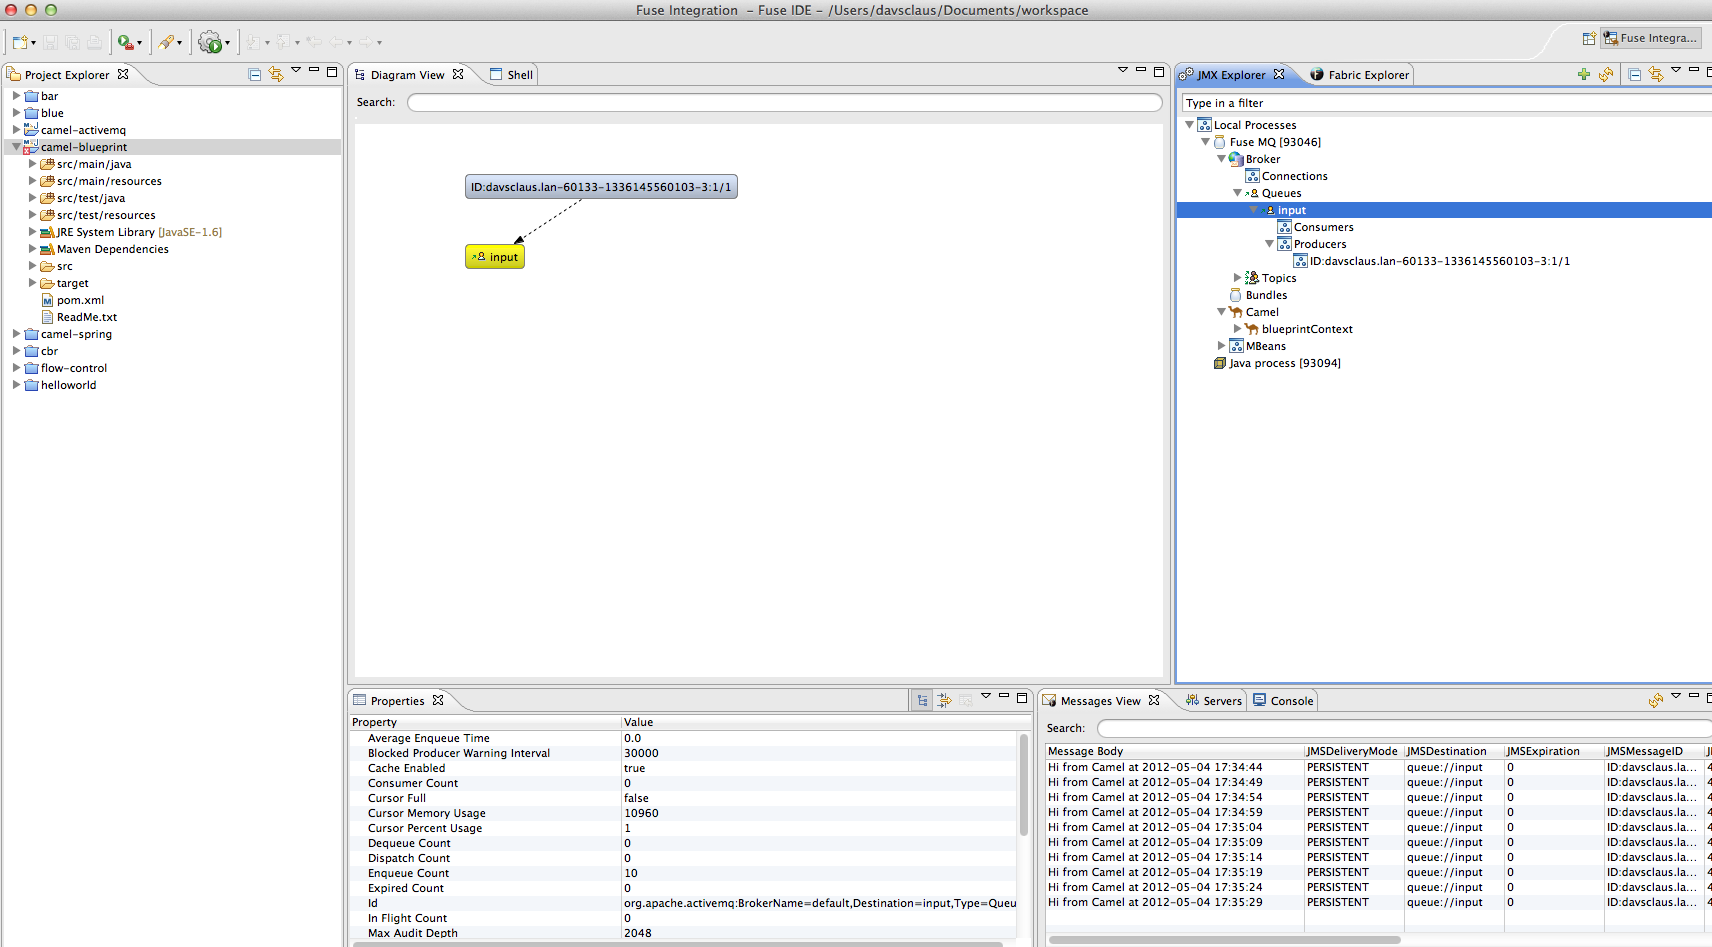The image size is (1712, 947).
Task: Click the add (green plus) icon in JMX Explorer
Action: coord(1584,74)
